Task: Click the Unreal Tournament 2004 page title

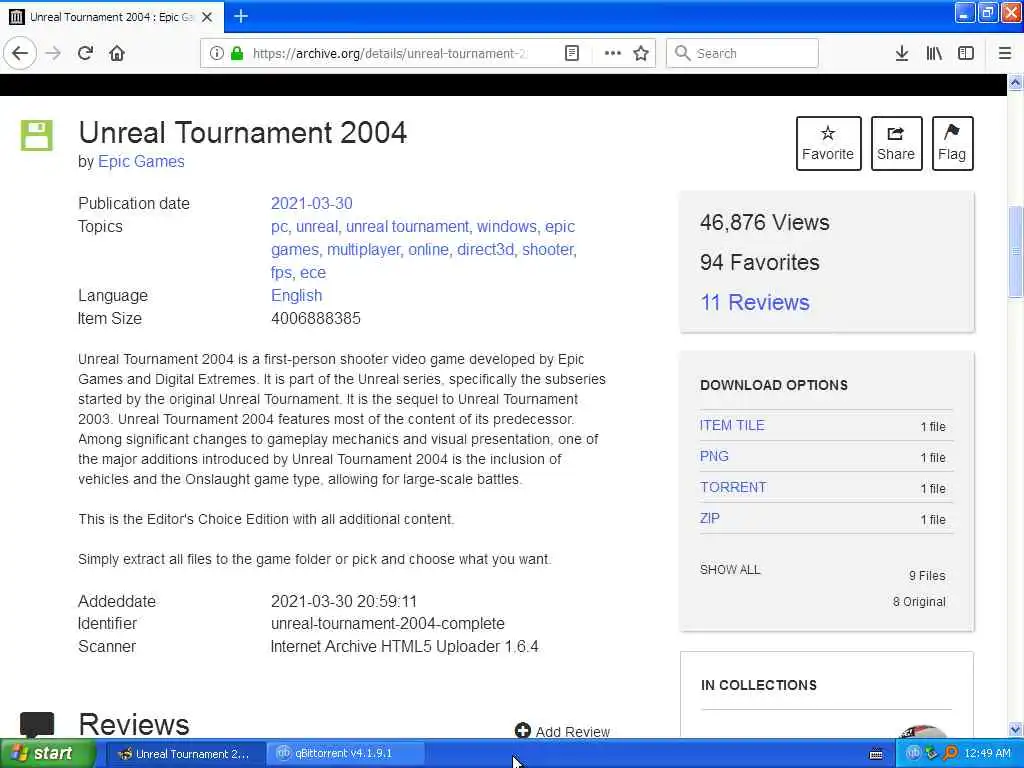Action: [242, 133]
